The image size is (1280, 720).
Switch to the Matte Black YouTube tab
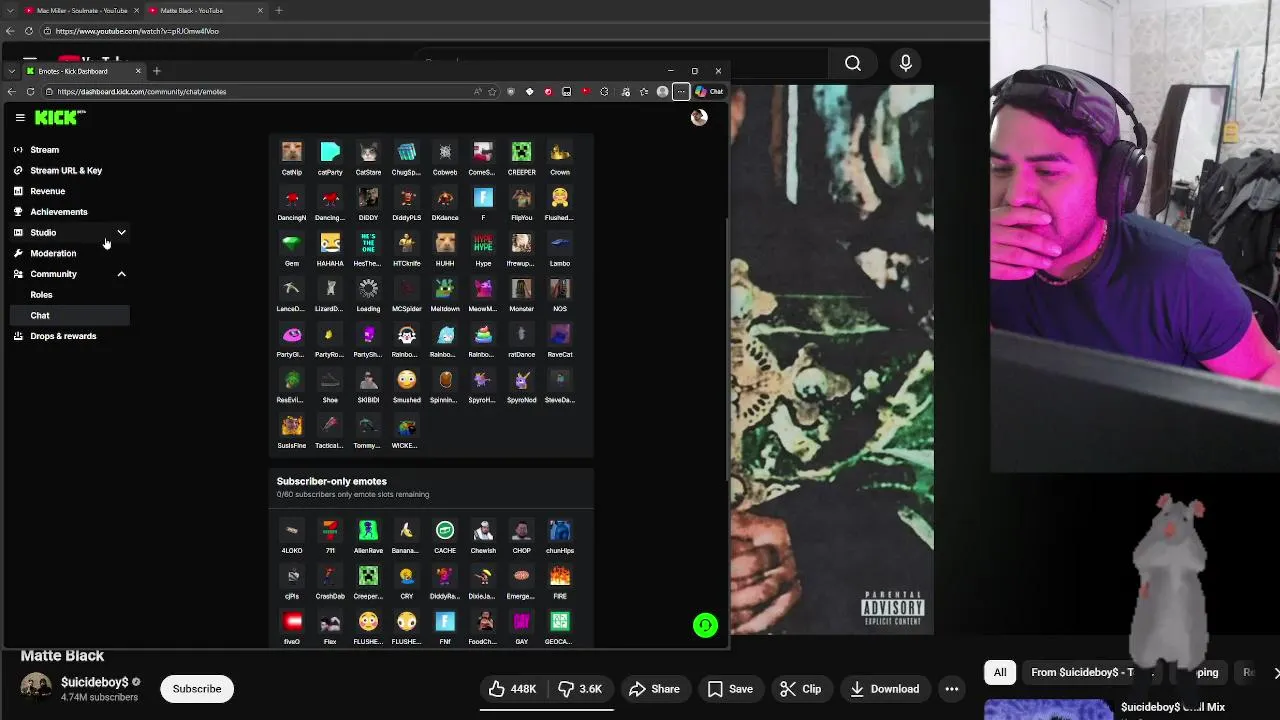pyautogui.click(x=205, y=10)
